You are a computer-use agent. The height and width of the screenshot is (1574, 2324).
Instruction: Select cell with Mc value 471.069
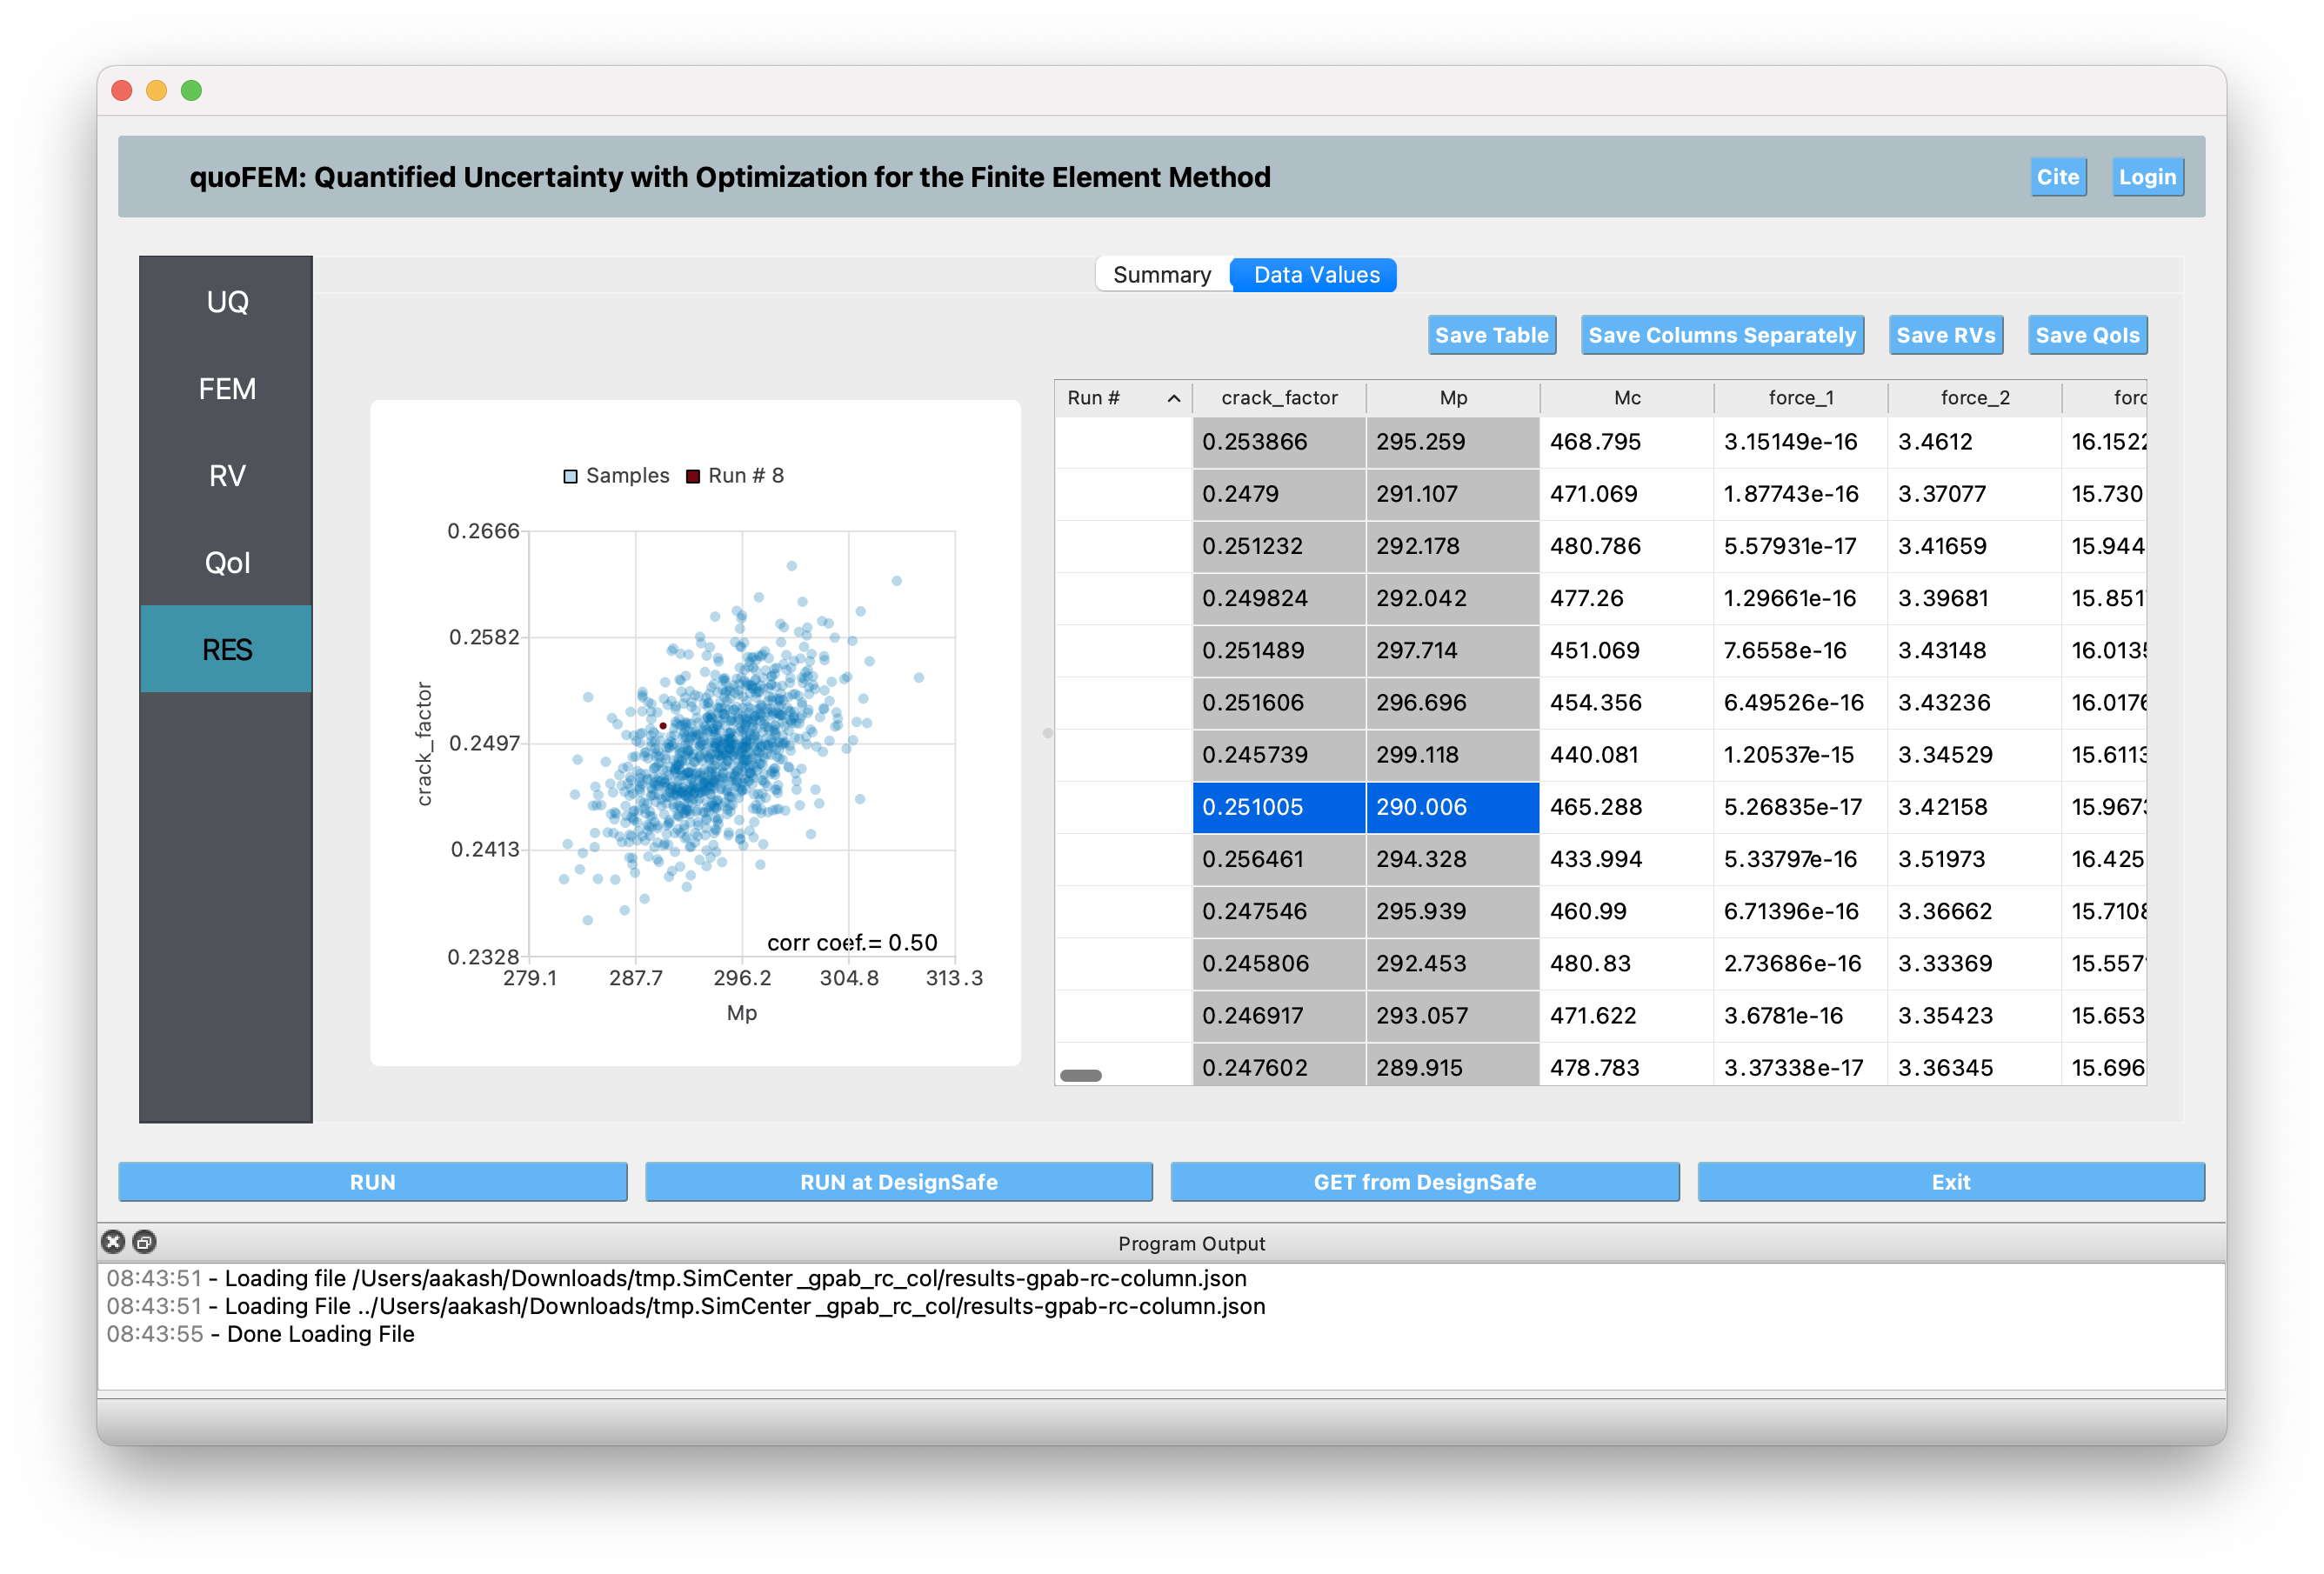[1627, 494]
